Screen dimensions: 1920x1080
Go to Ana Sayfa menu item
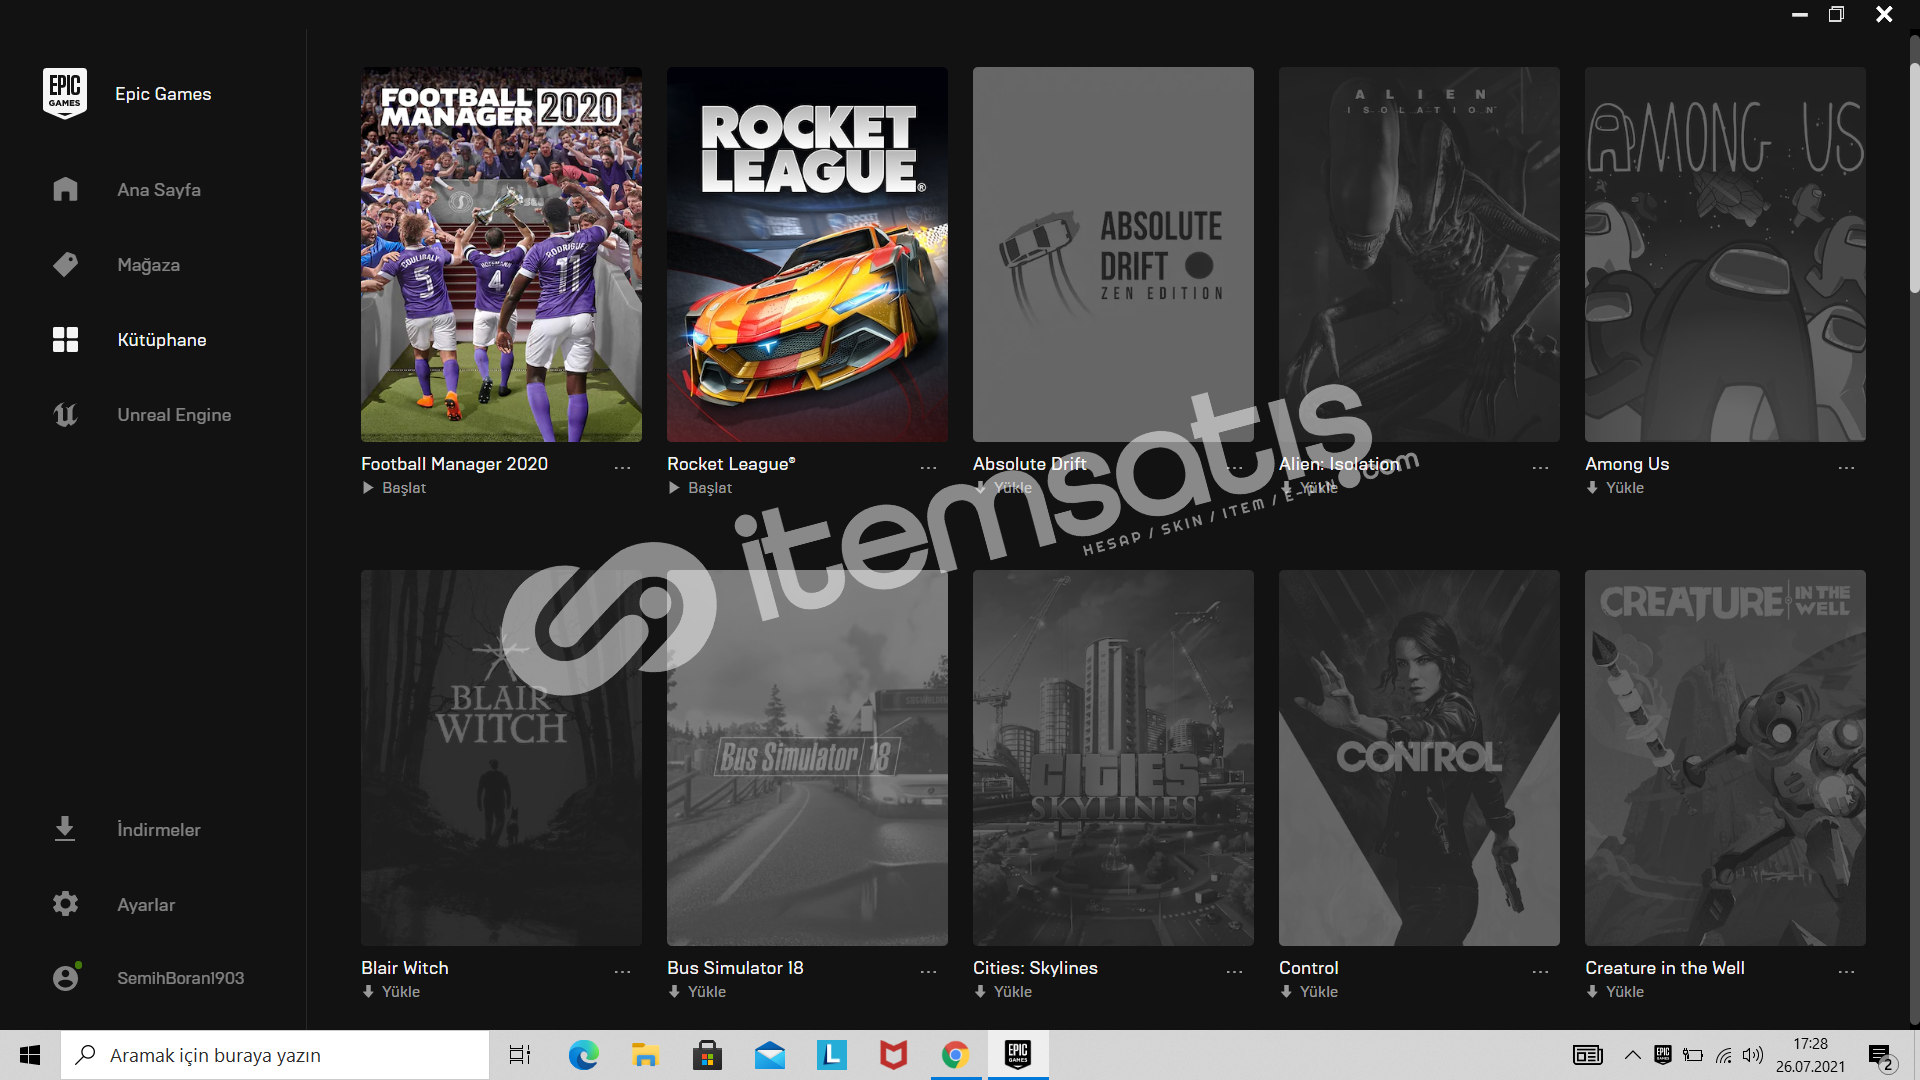pyautogui.click(x=159, y=190)
